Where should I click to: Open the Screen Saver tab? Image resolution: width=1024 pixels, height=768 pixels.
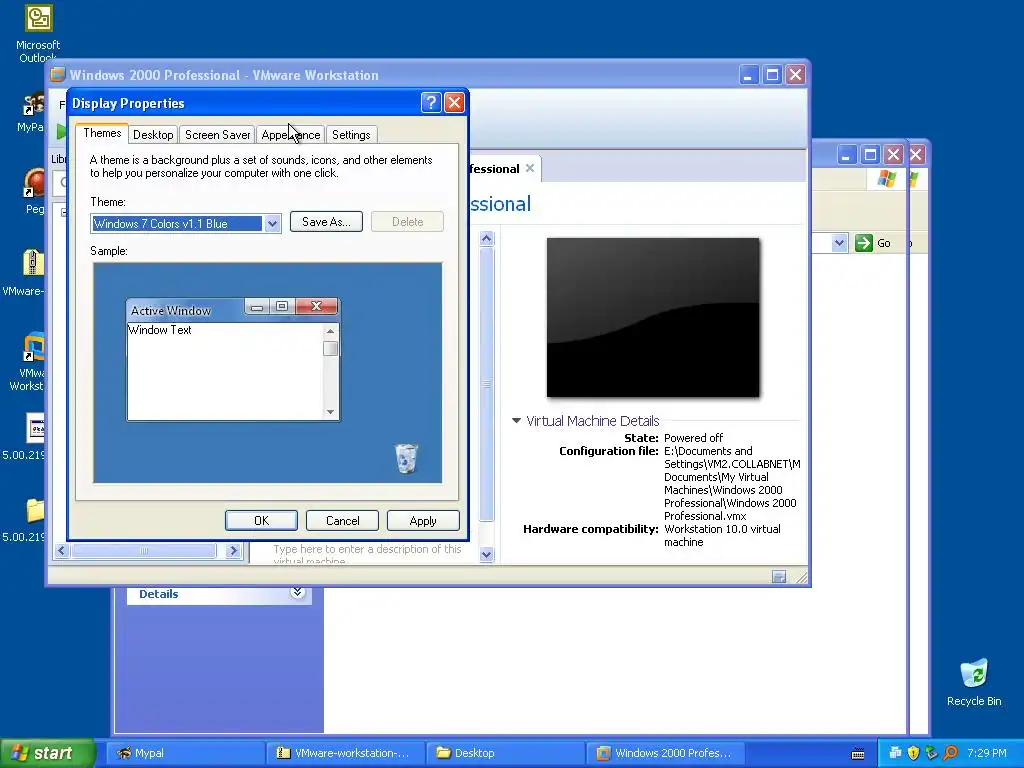coord(217,135)
